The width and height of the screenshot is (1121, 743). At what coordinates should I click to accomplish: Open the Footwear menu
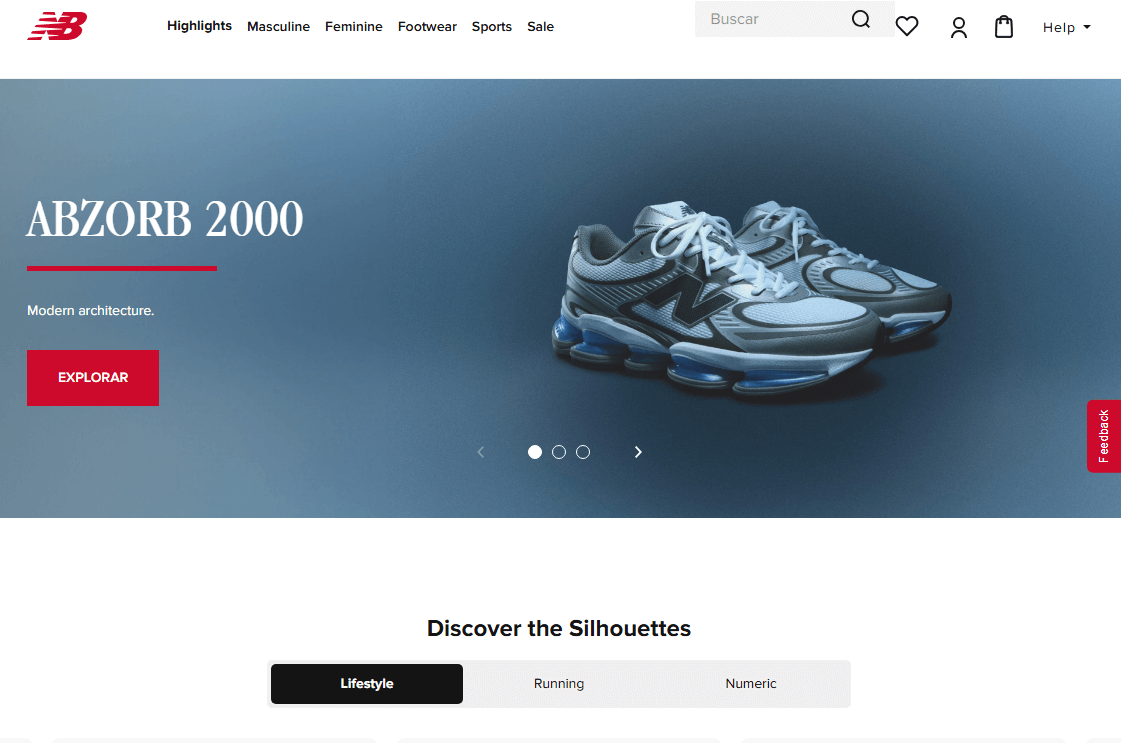tap(427, 26)
